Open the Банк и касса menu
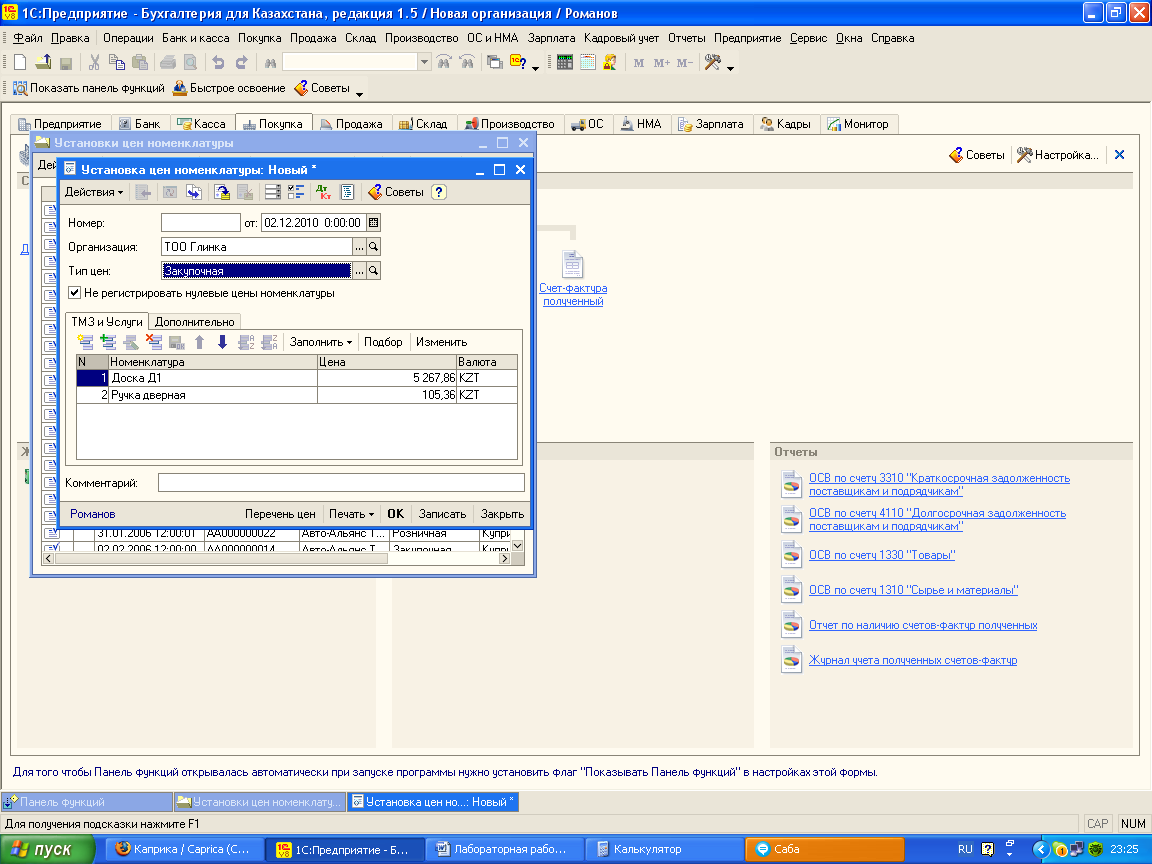1152x864 pixels. tap(195, 38)
